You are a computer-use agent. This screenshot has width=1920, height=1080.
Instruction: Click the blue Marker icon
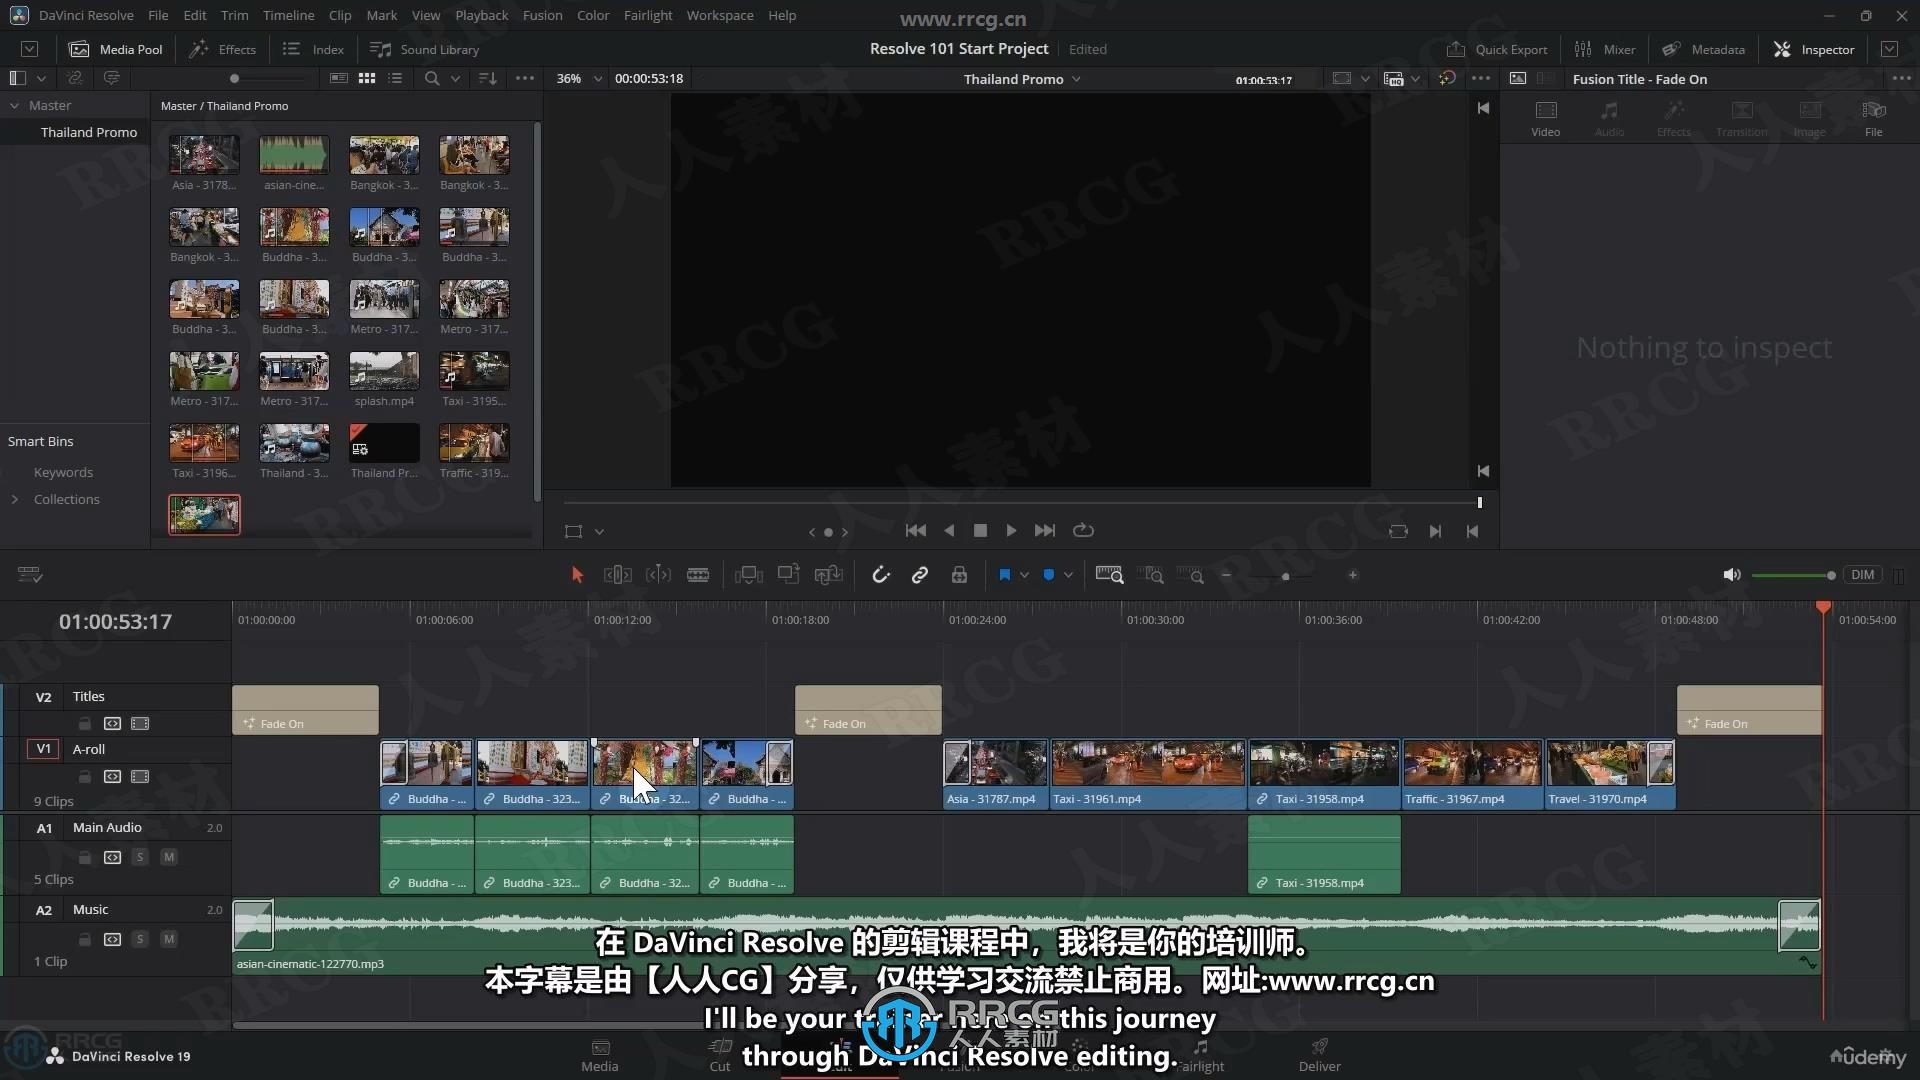(1049, 575)
